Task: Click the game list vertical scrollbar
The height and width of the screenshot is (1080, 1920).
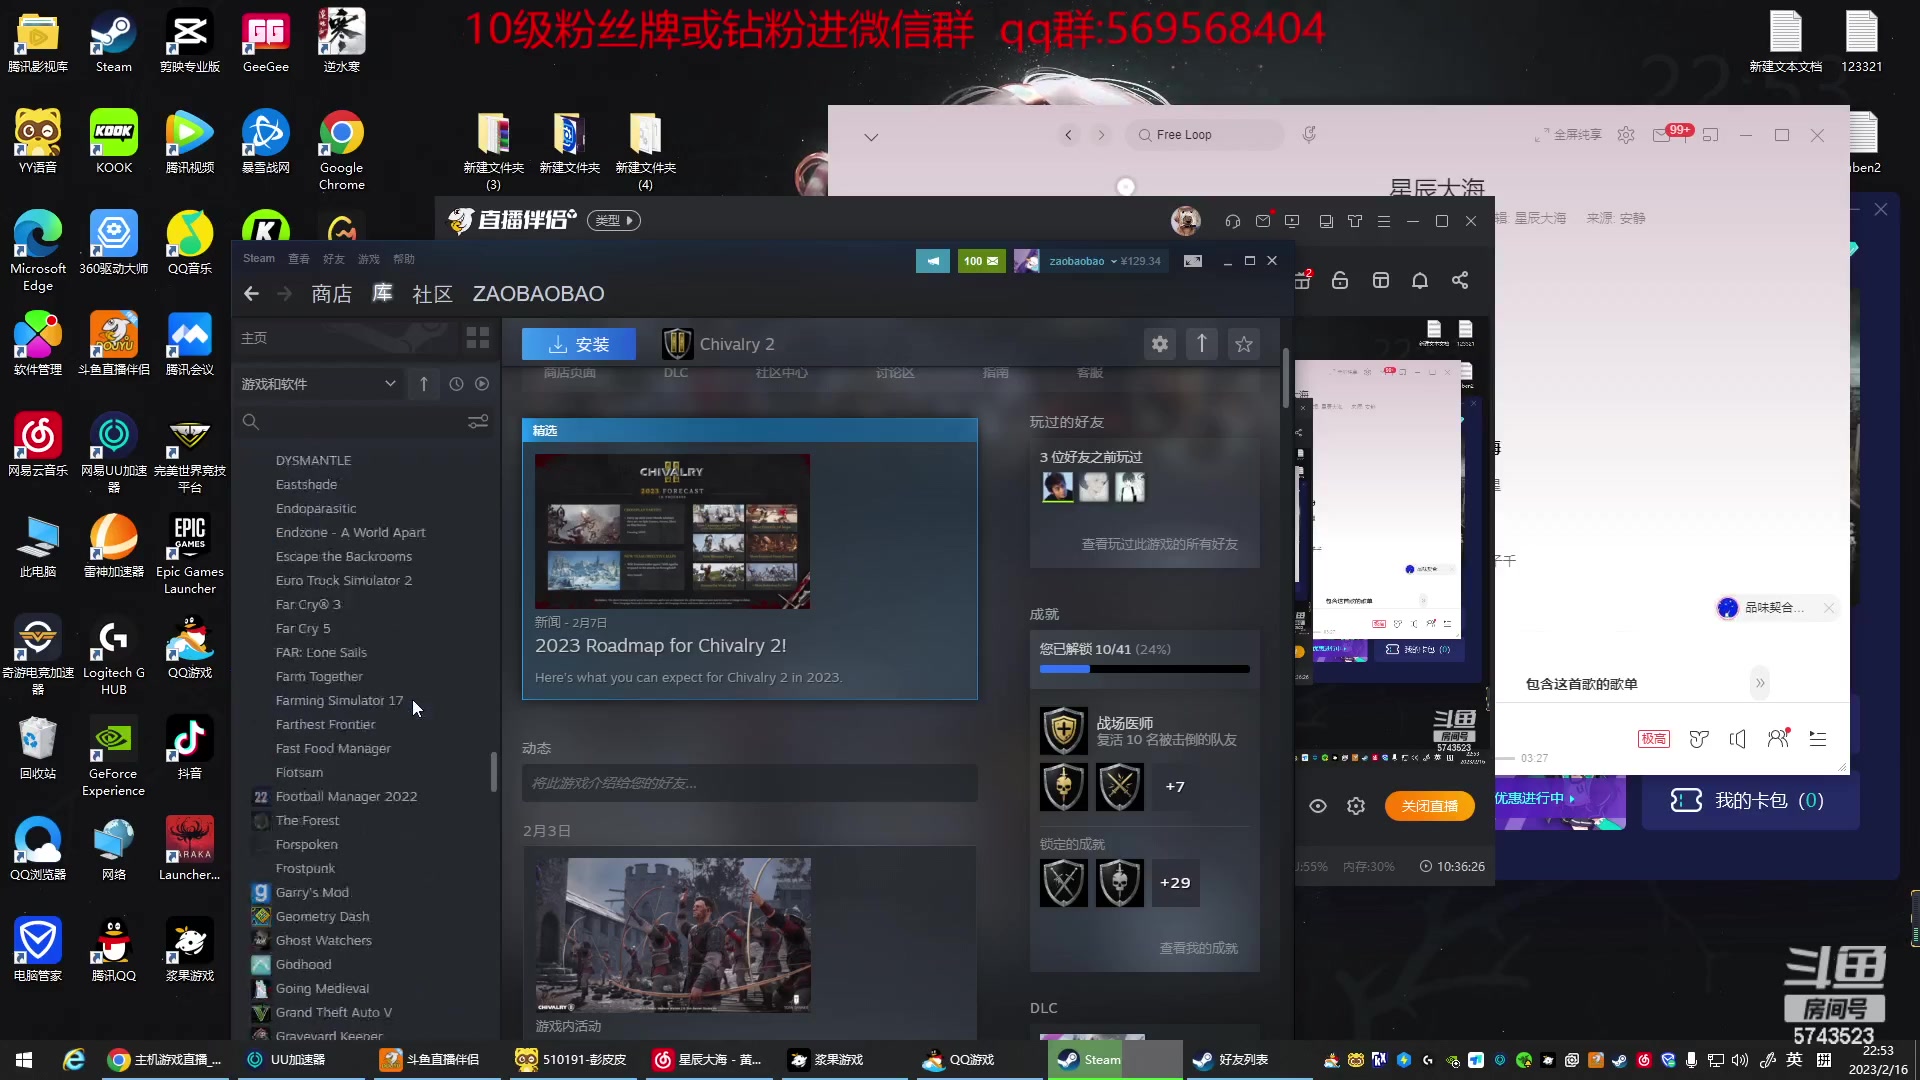Action: (x=494, y=771)
